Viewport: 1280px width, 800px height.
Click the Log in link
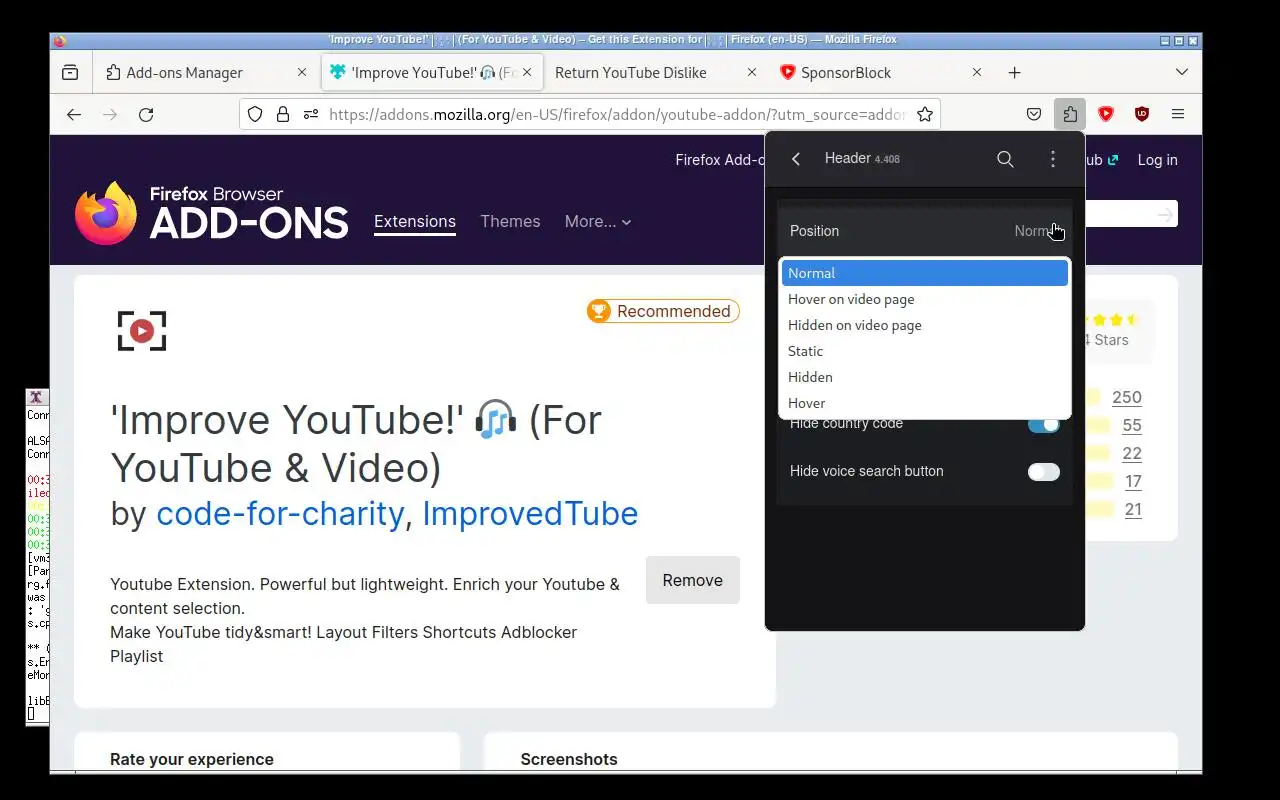click(x=1157, y=159)
